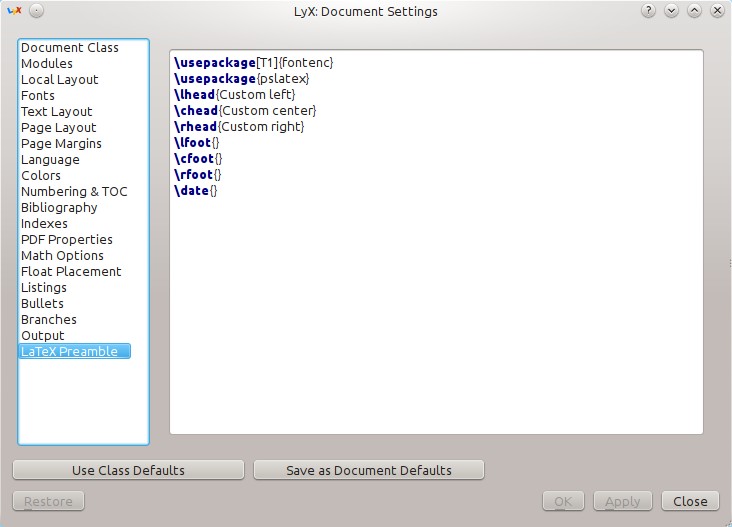This screenshot has height=527, width=732.
Task: Click empty area of preamble editor
Action: coord(436,317)
